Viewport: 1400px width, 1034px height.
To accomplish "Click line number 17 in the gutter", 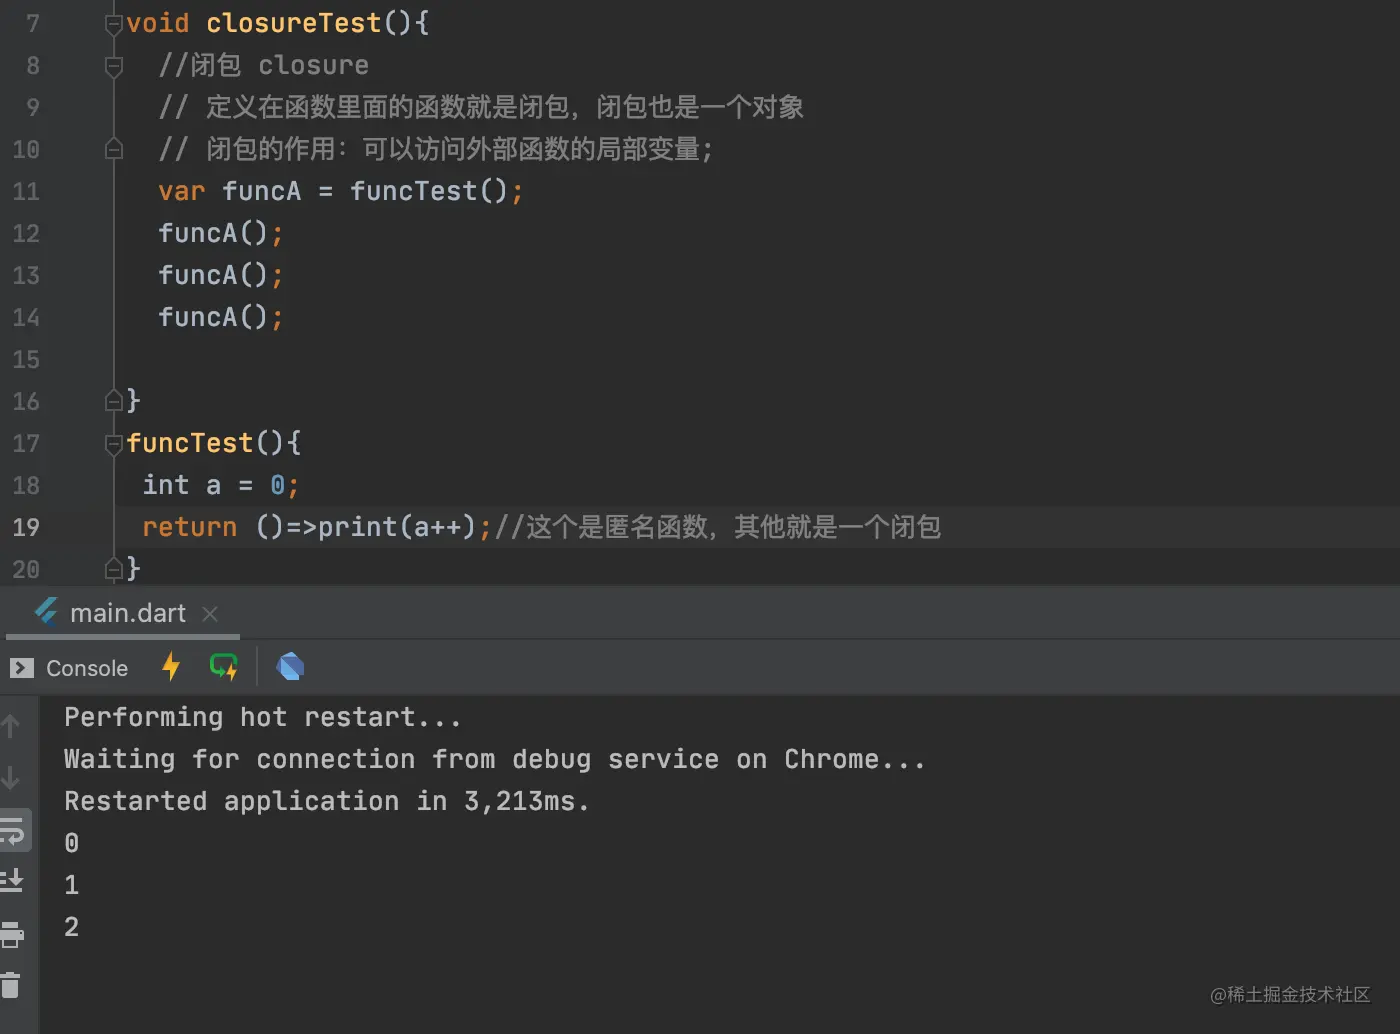I will pyautogui.click(x=26, y=444).
